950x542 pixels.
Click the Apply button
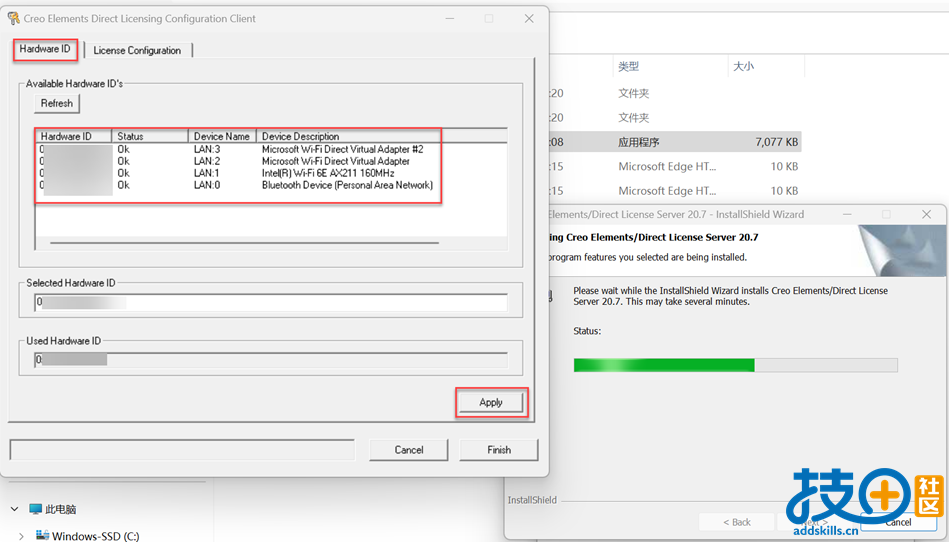point(491,403)
